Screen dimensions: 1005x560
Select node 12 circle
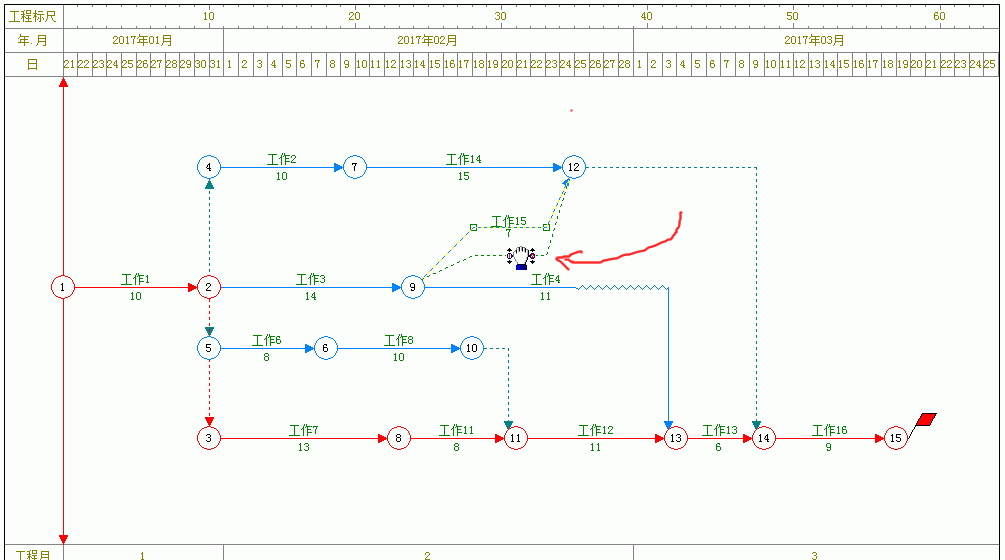(x=574, y=167)
